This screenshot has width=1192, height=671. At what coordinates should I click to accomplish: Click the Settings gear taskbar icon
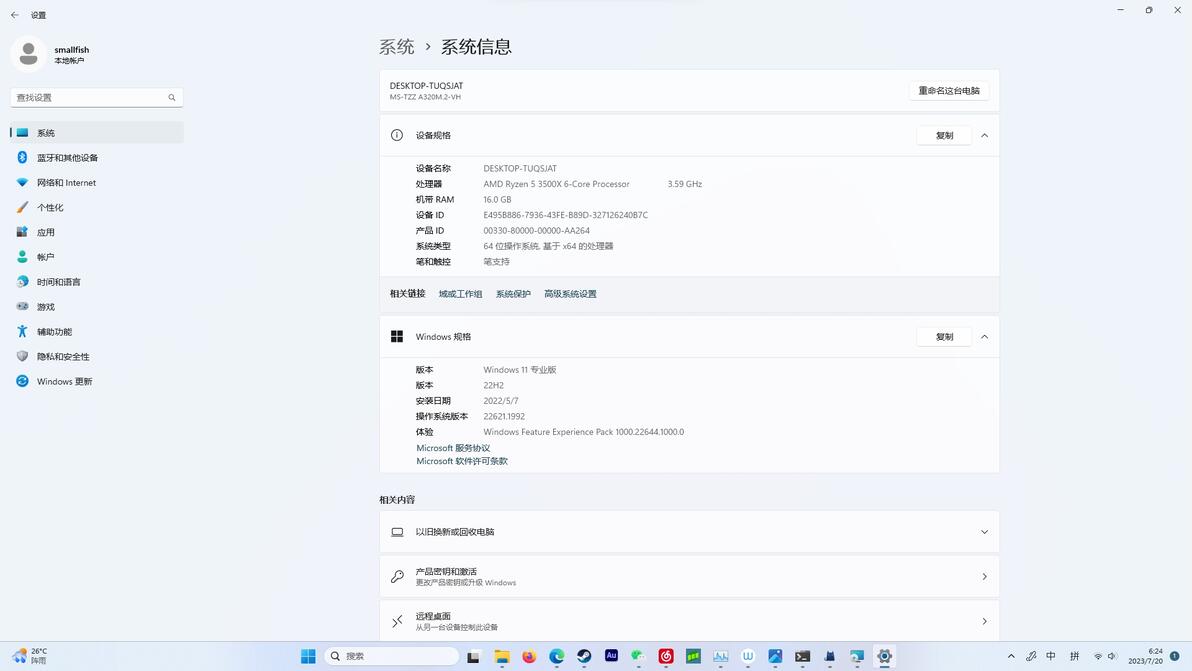(x=884, y=656)
